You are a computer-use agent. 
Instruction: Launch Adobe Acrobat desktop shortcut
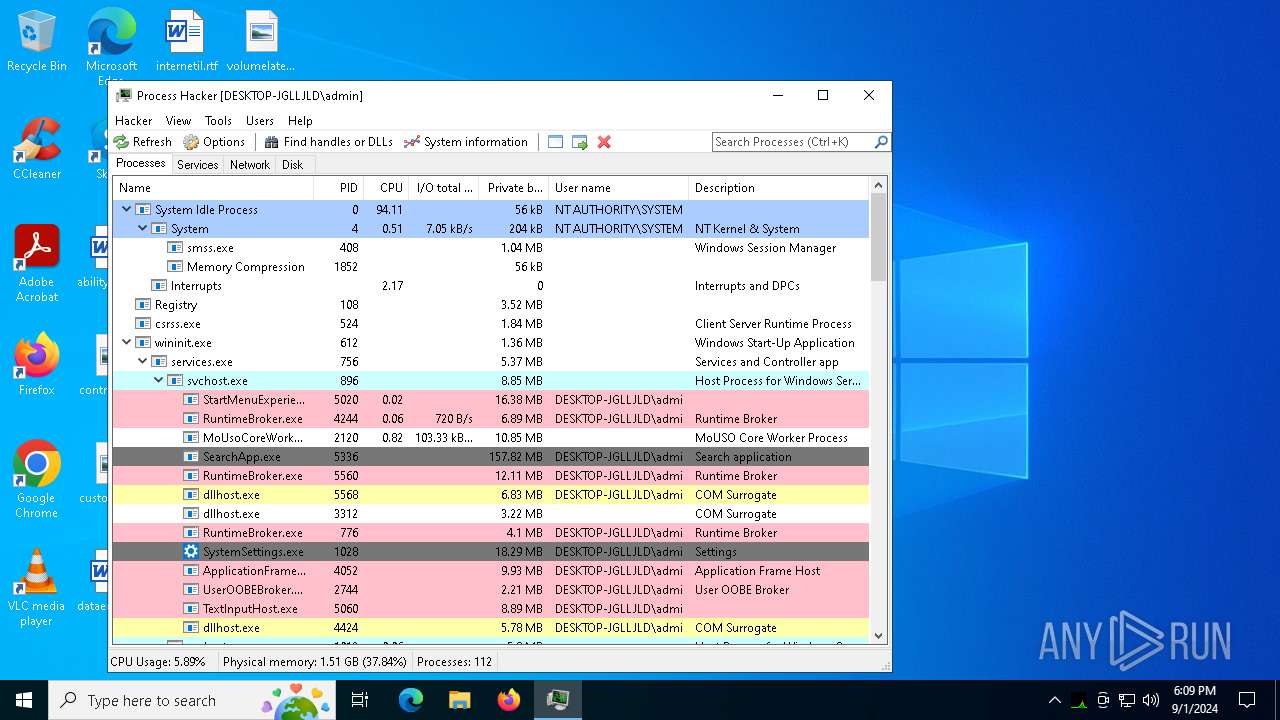click(37, 264)
